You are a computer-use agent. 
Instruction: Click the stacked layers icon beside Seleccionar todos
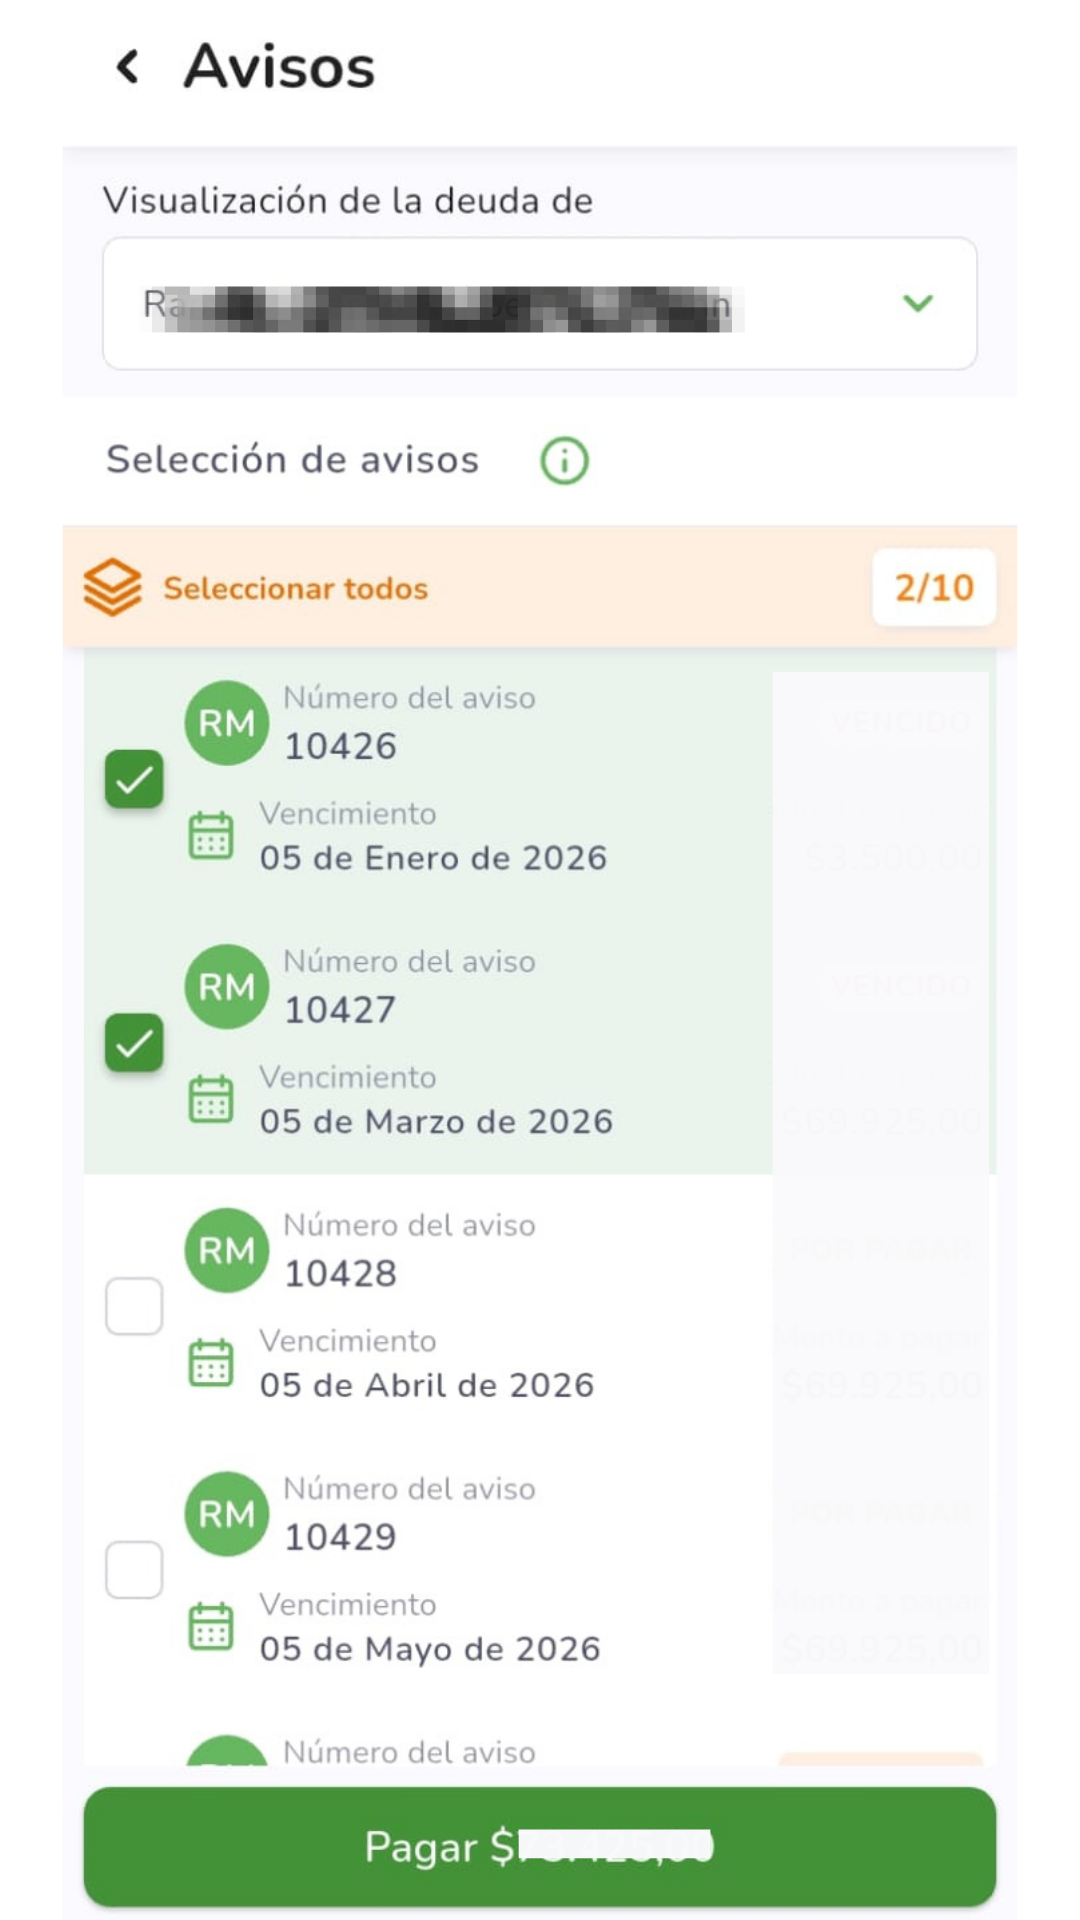(x=112, y=587)
